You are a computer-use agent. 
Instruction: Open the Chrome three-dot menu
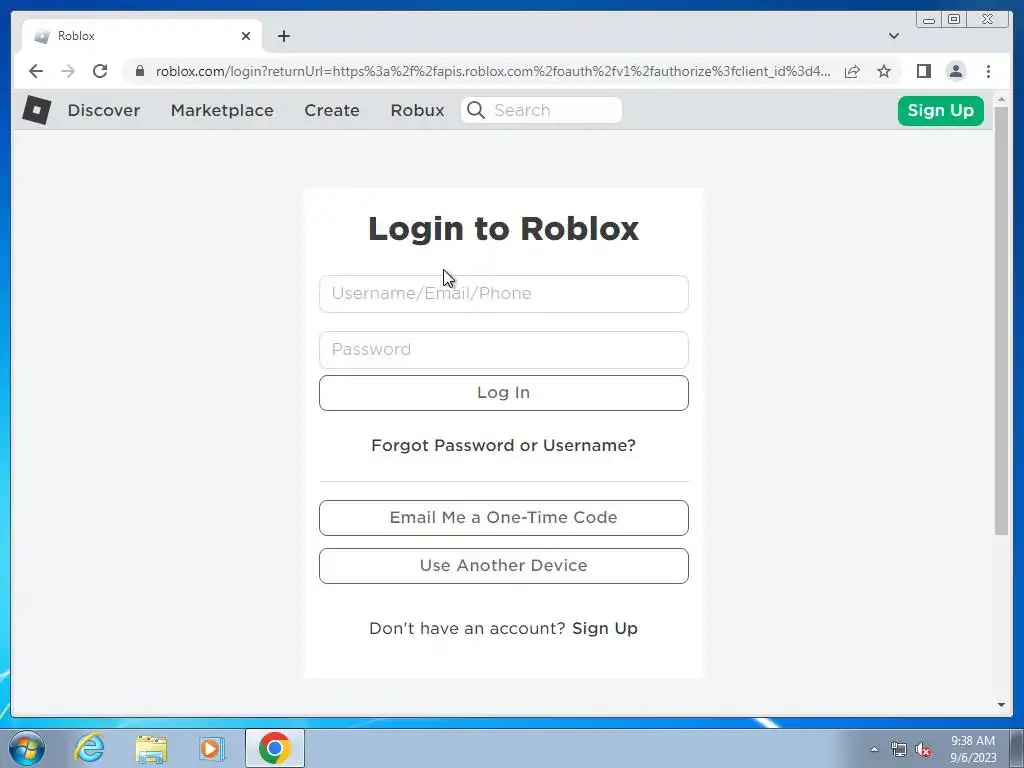(x=988, y=71)
